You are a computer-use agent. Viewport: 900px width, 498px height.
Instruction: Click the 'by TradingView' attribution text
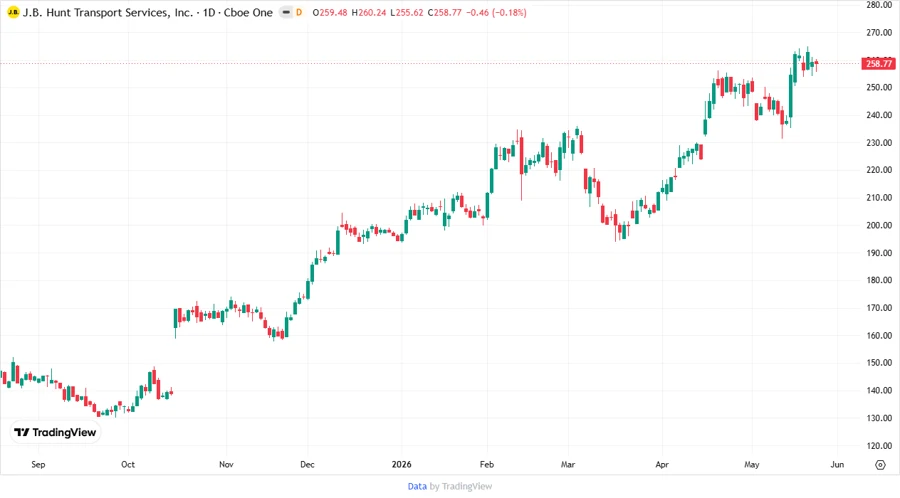pyautogui.click(x=461, y=487)
